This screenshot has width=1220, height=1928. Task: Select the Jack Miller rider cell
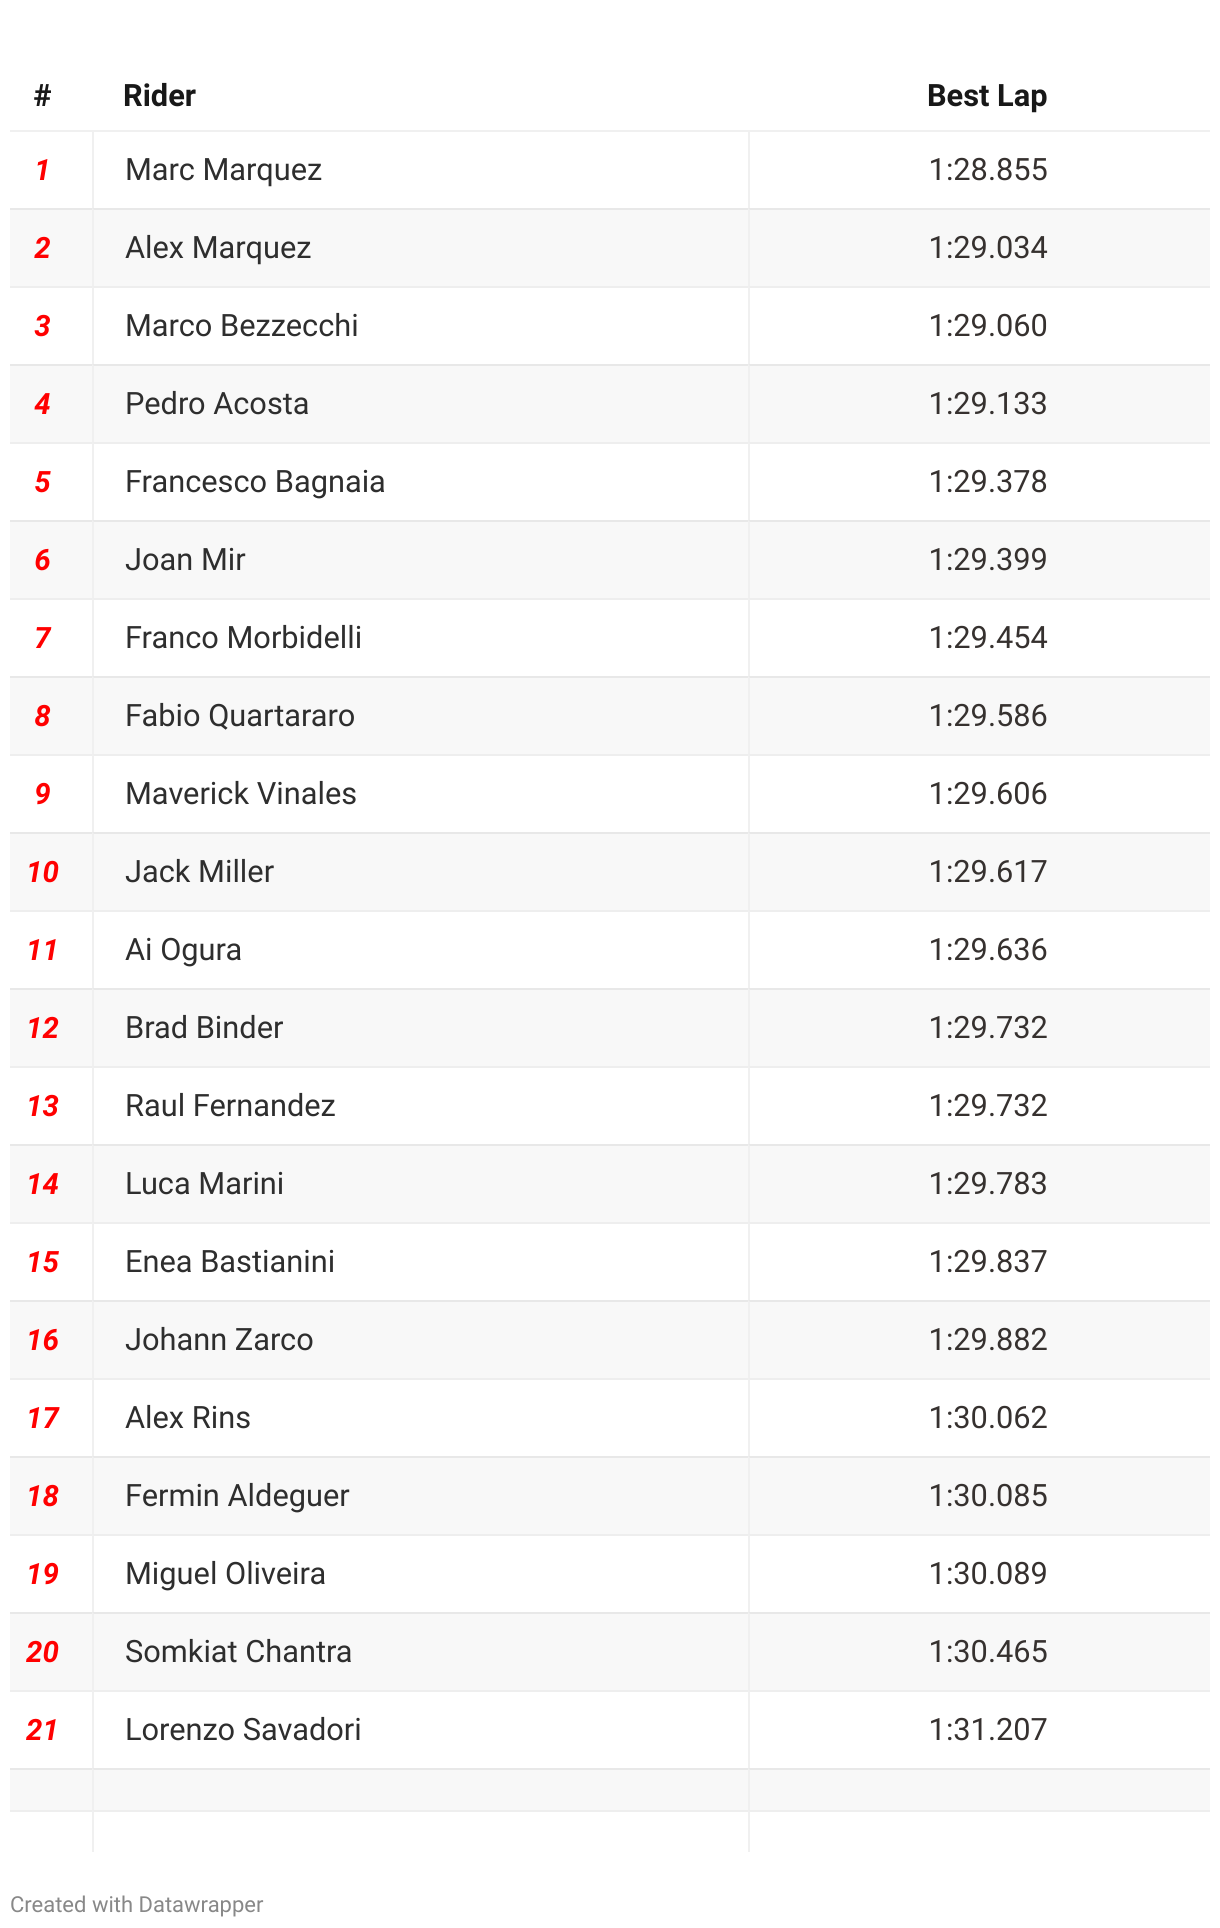point(421,872)
